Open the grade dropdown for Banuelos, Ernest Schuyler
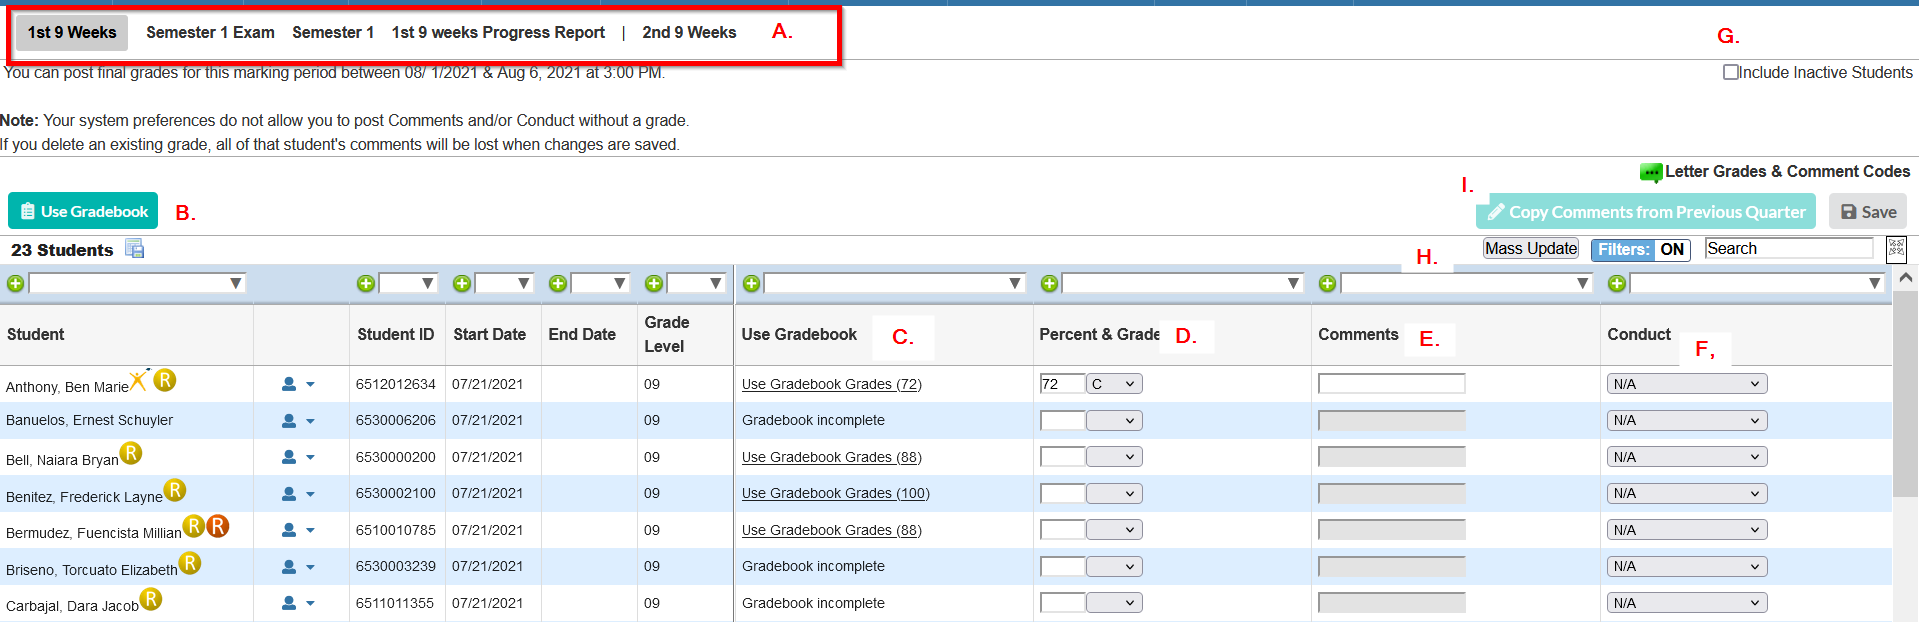The image size is (1919, 622). point(1114,421)
